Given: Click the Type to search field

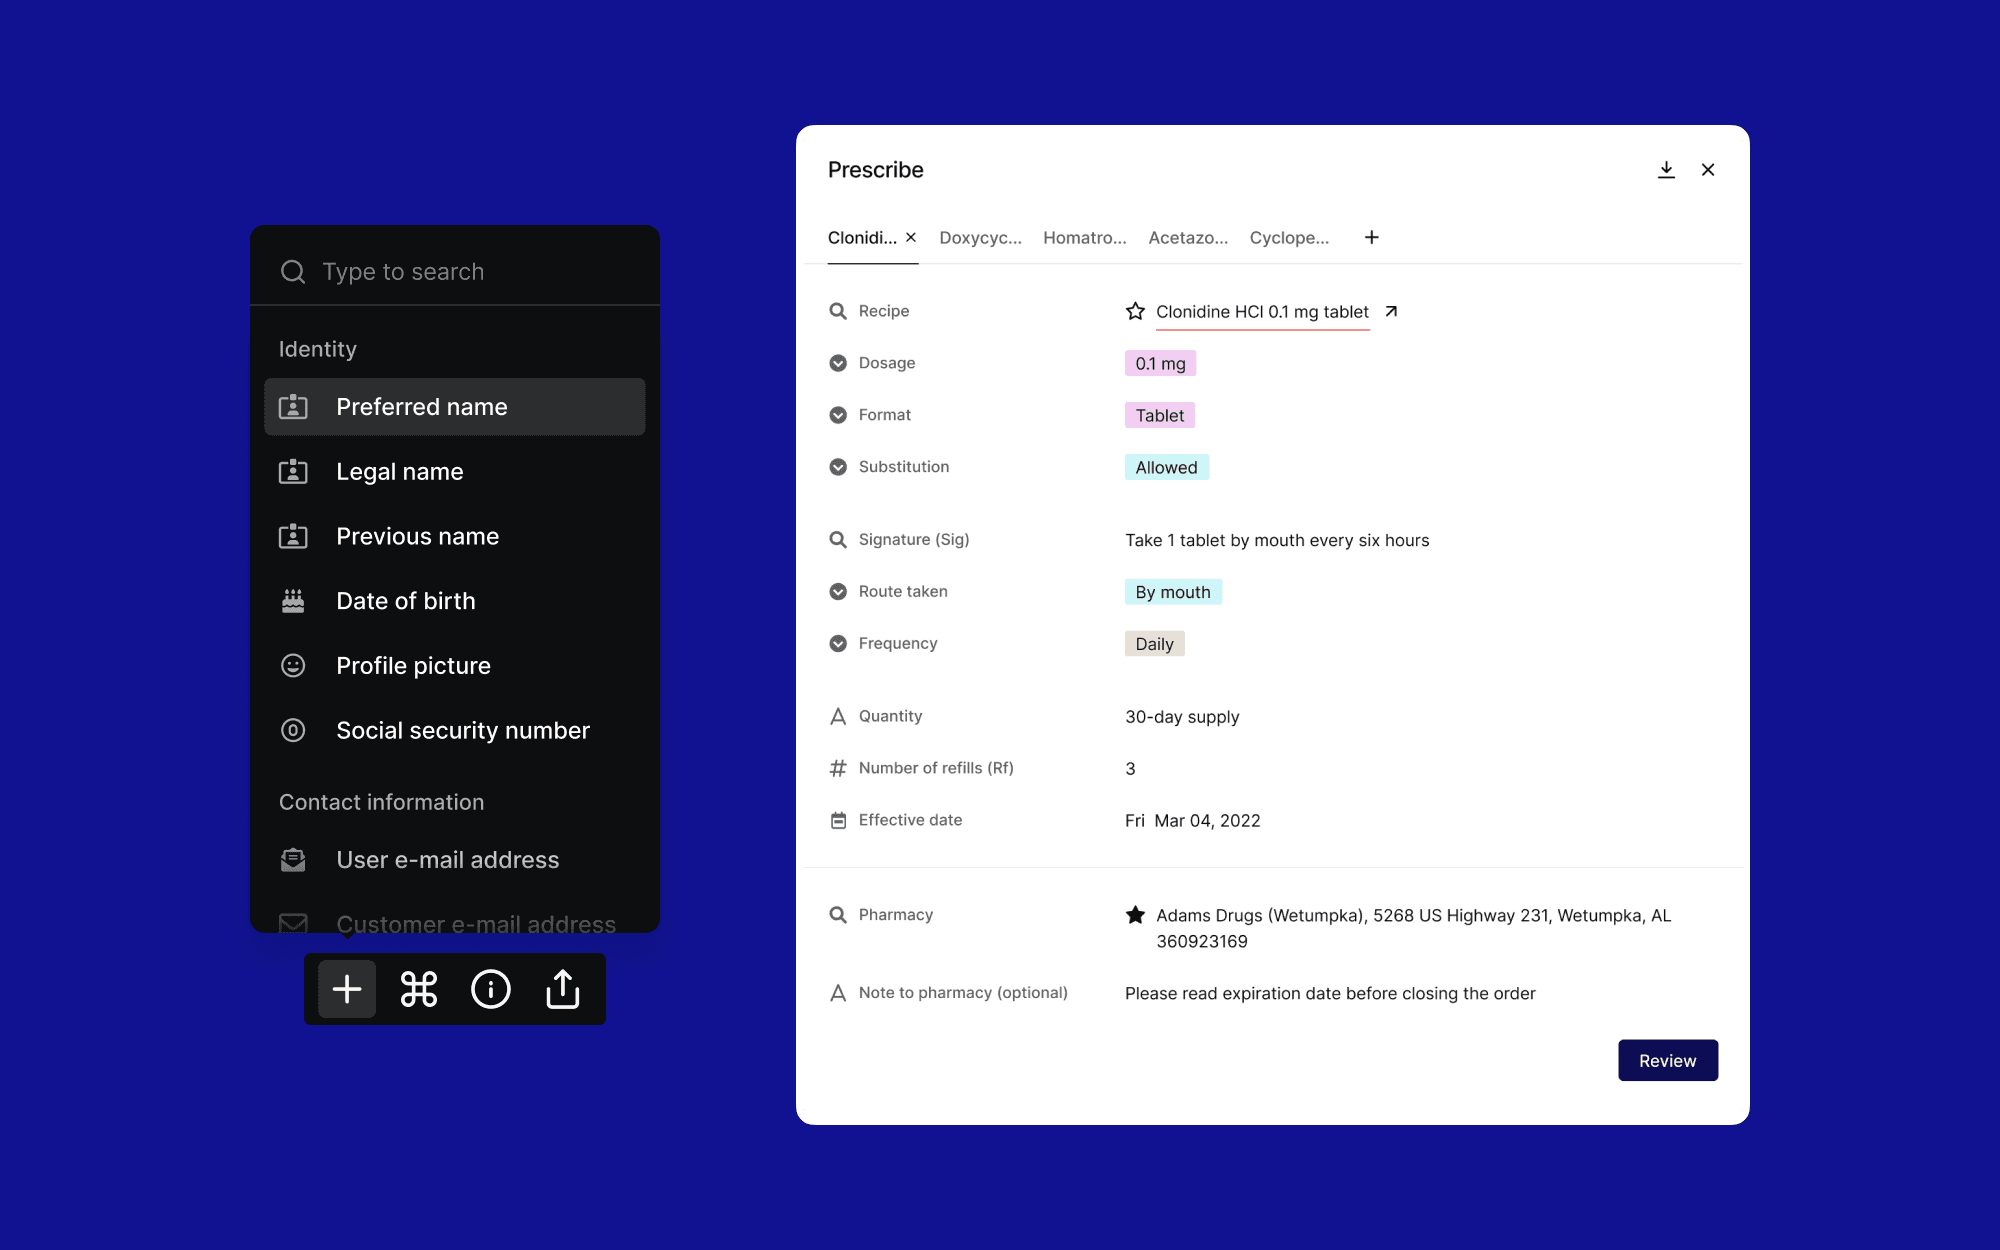Looking at the screenshot, I should [x=470, y=271].
